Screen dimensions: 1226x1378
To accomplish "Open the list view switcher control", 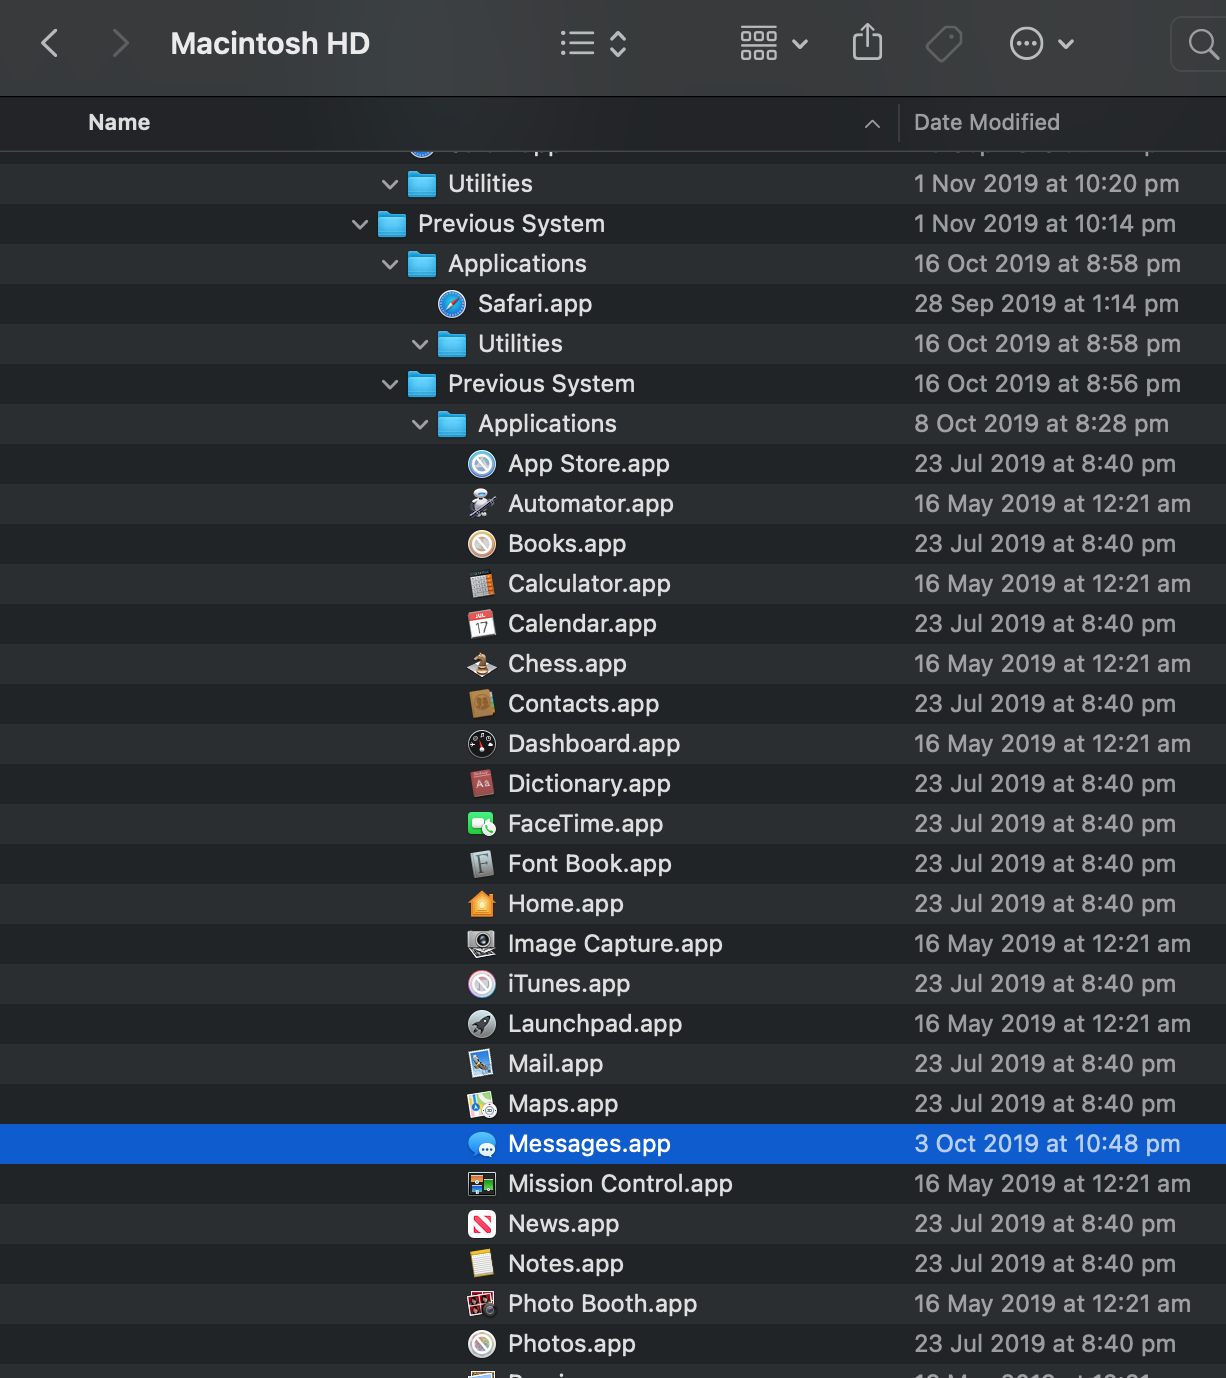I will pyautogui.click(x=593, y=43).
